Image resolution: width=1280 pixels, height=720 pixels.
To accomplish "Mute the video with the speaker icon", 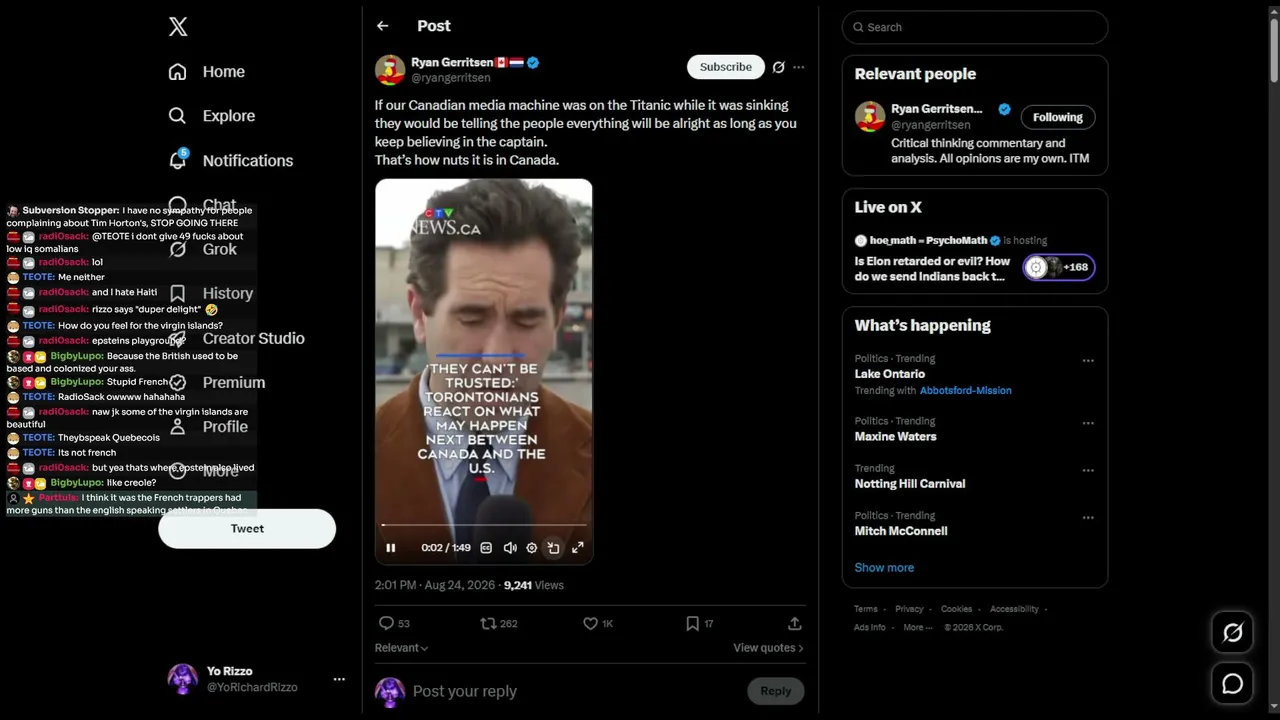I will [x=510, y=548].
